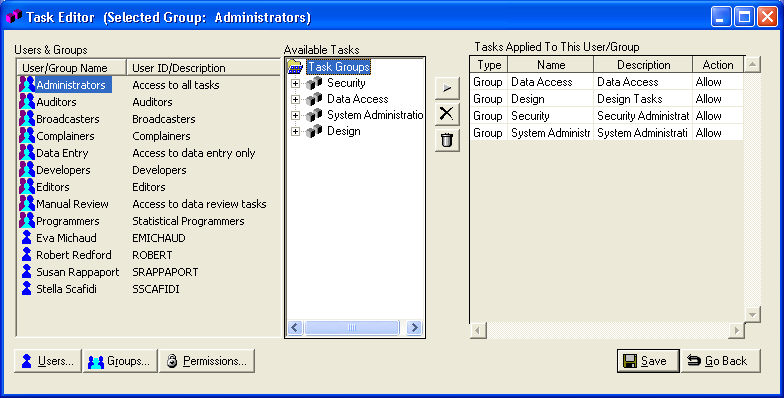Image resolution: width=784 pixels, height=398 pixels.
Task: Click the Security task group cubes icon
Action: pos(314,83)
